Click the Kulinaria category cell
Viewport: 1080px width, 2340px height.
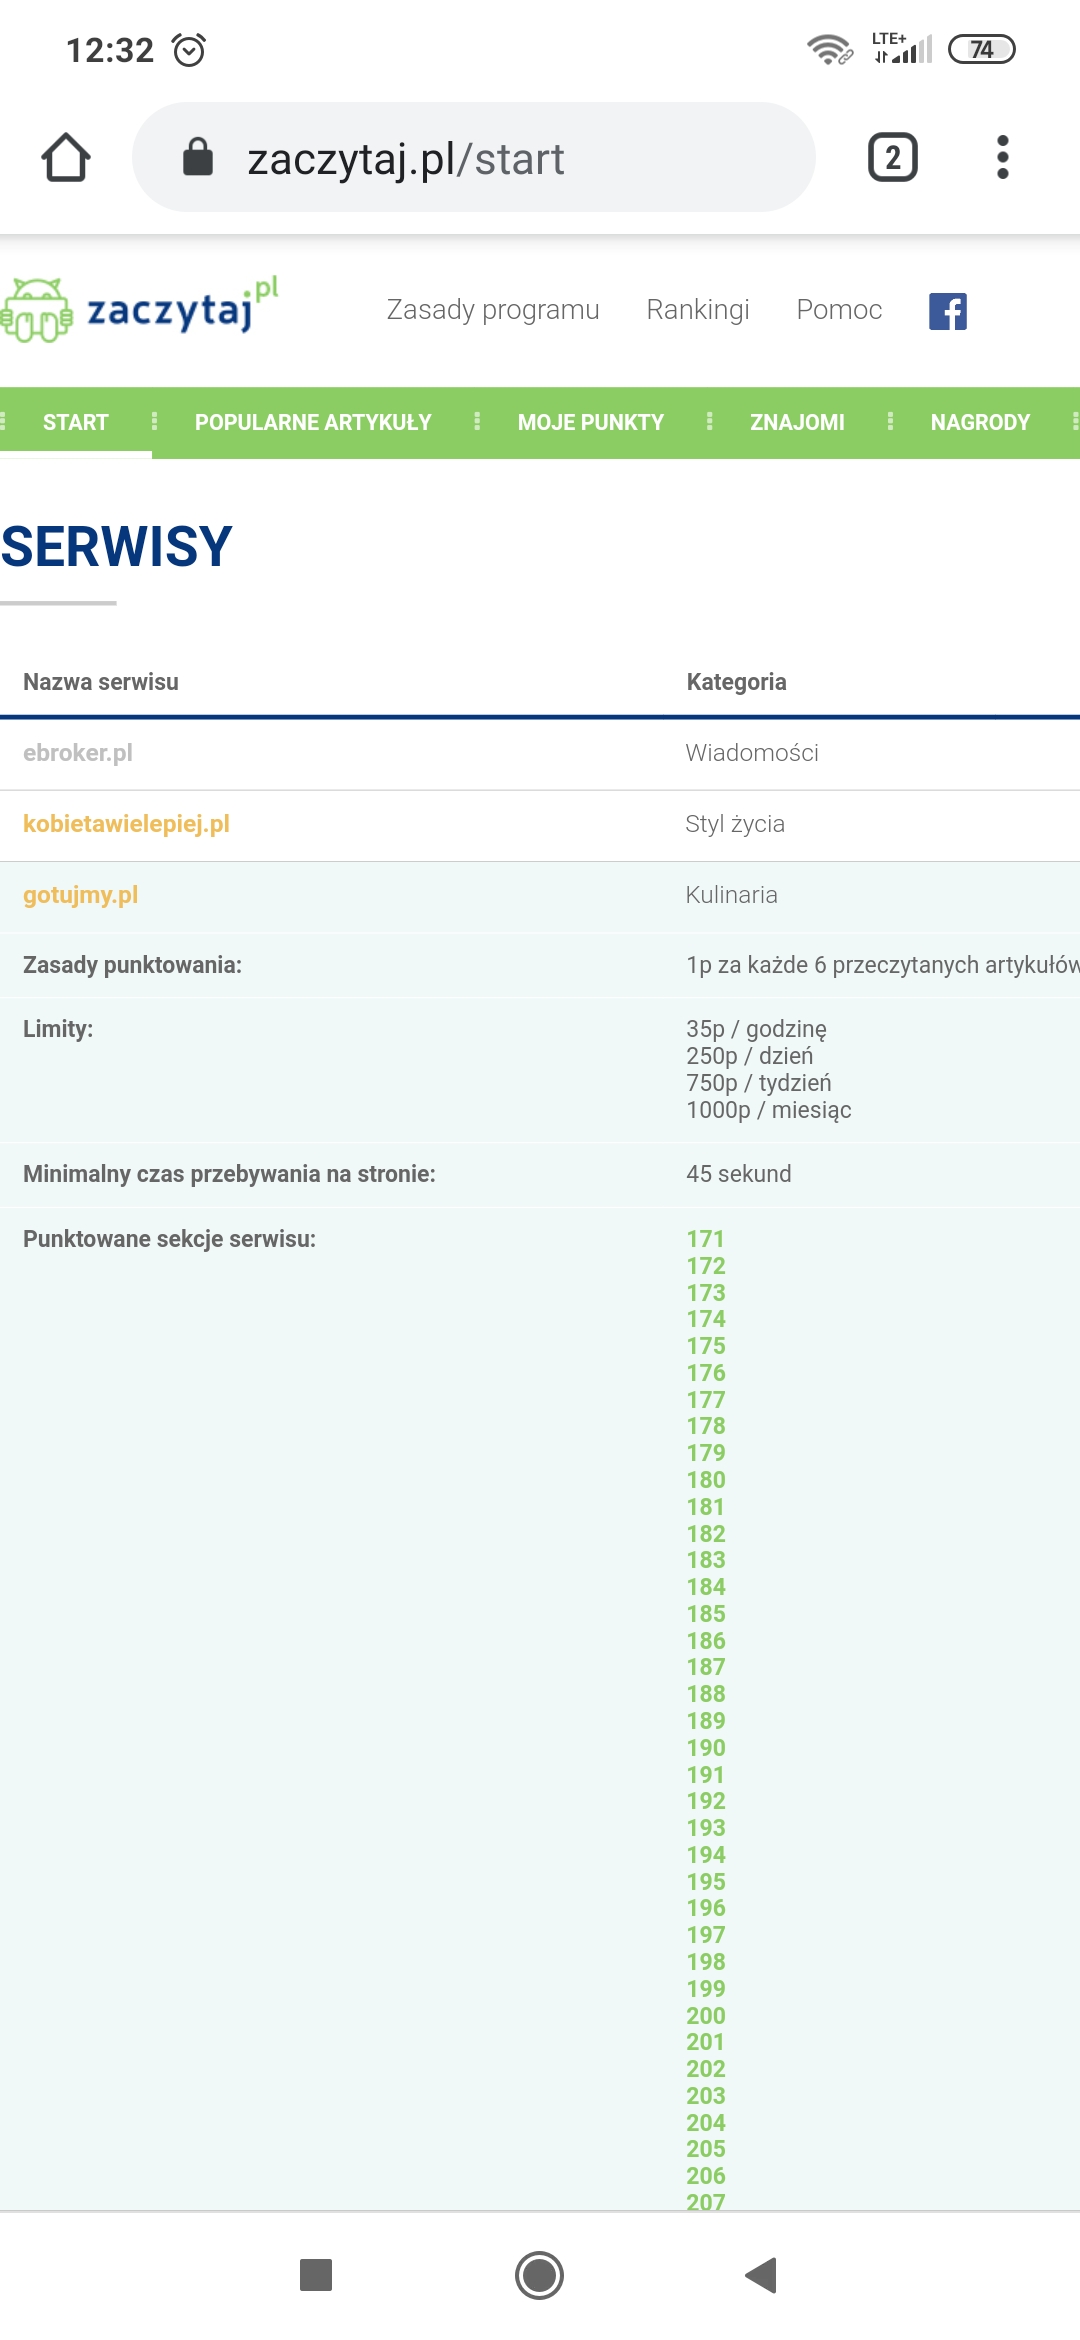pos(731,895)
